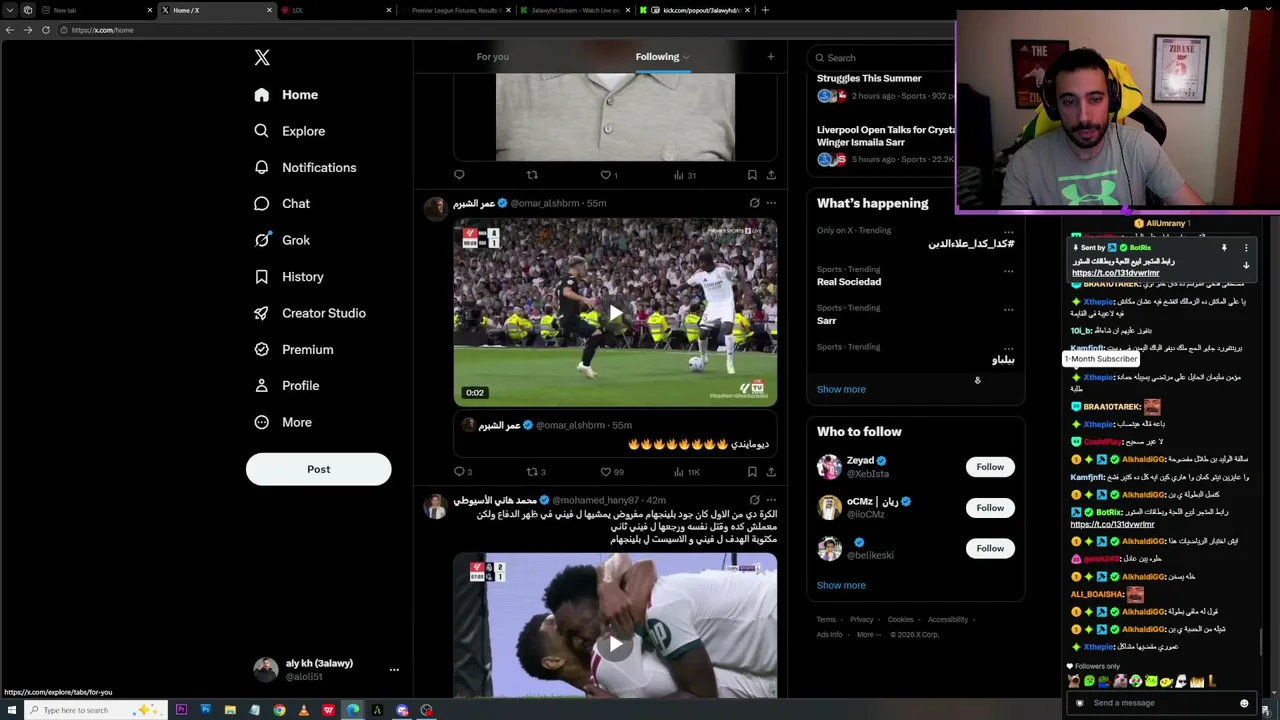The image size is (1280, 720).
Task: Open the Premium page
Action: coord(294,350)
